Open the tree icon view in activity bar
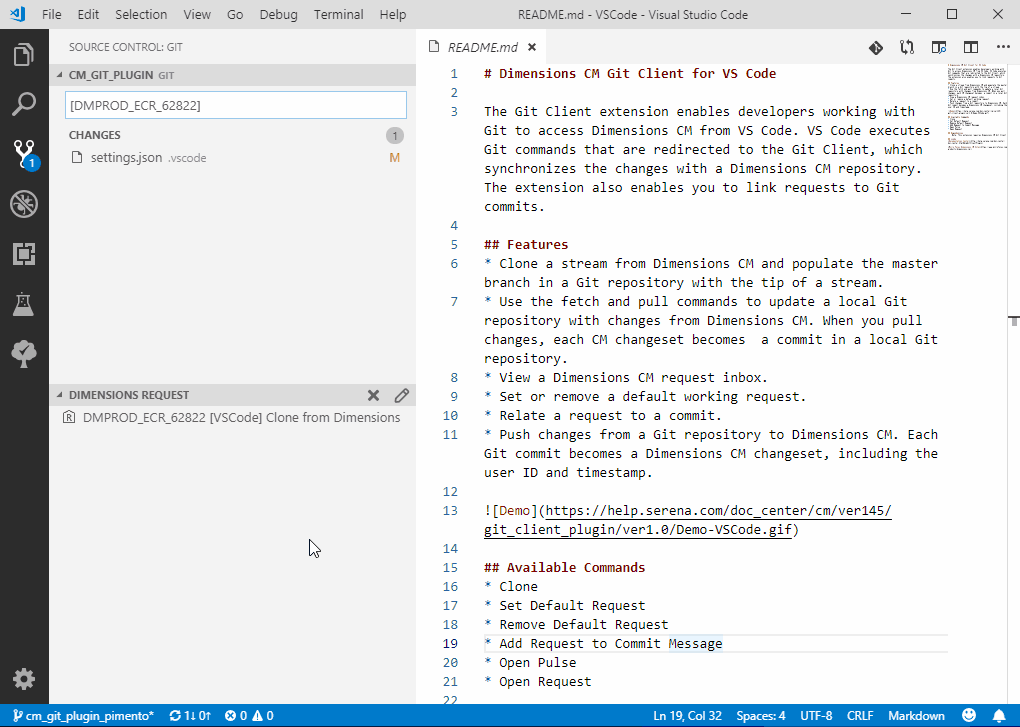The image size is (1020, 727). [24, 354]
